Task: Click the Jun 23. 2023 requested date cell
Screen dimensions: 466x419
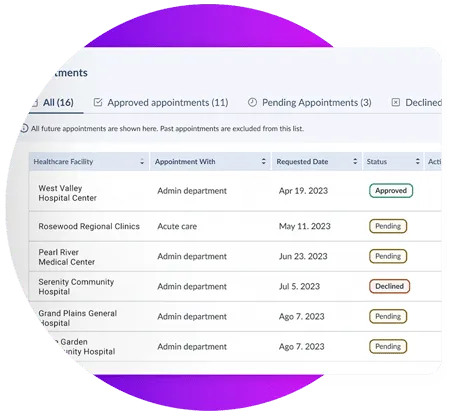Action: tap(303, 256)
